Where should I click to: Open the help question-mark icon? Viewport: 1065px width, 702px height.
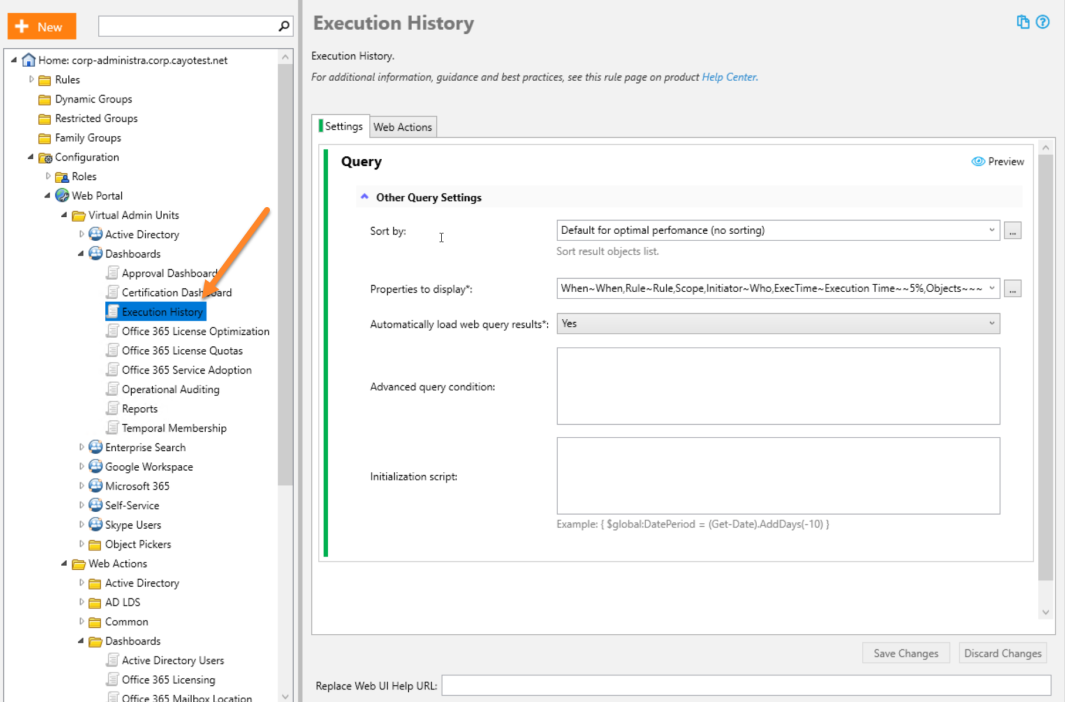pyautogui.click(x=1043, y=22)
